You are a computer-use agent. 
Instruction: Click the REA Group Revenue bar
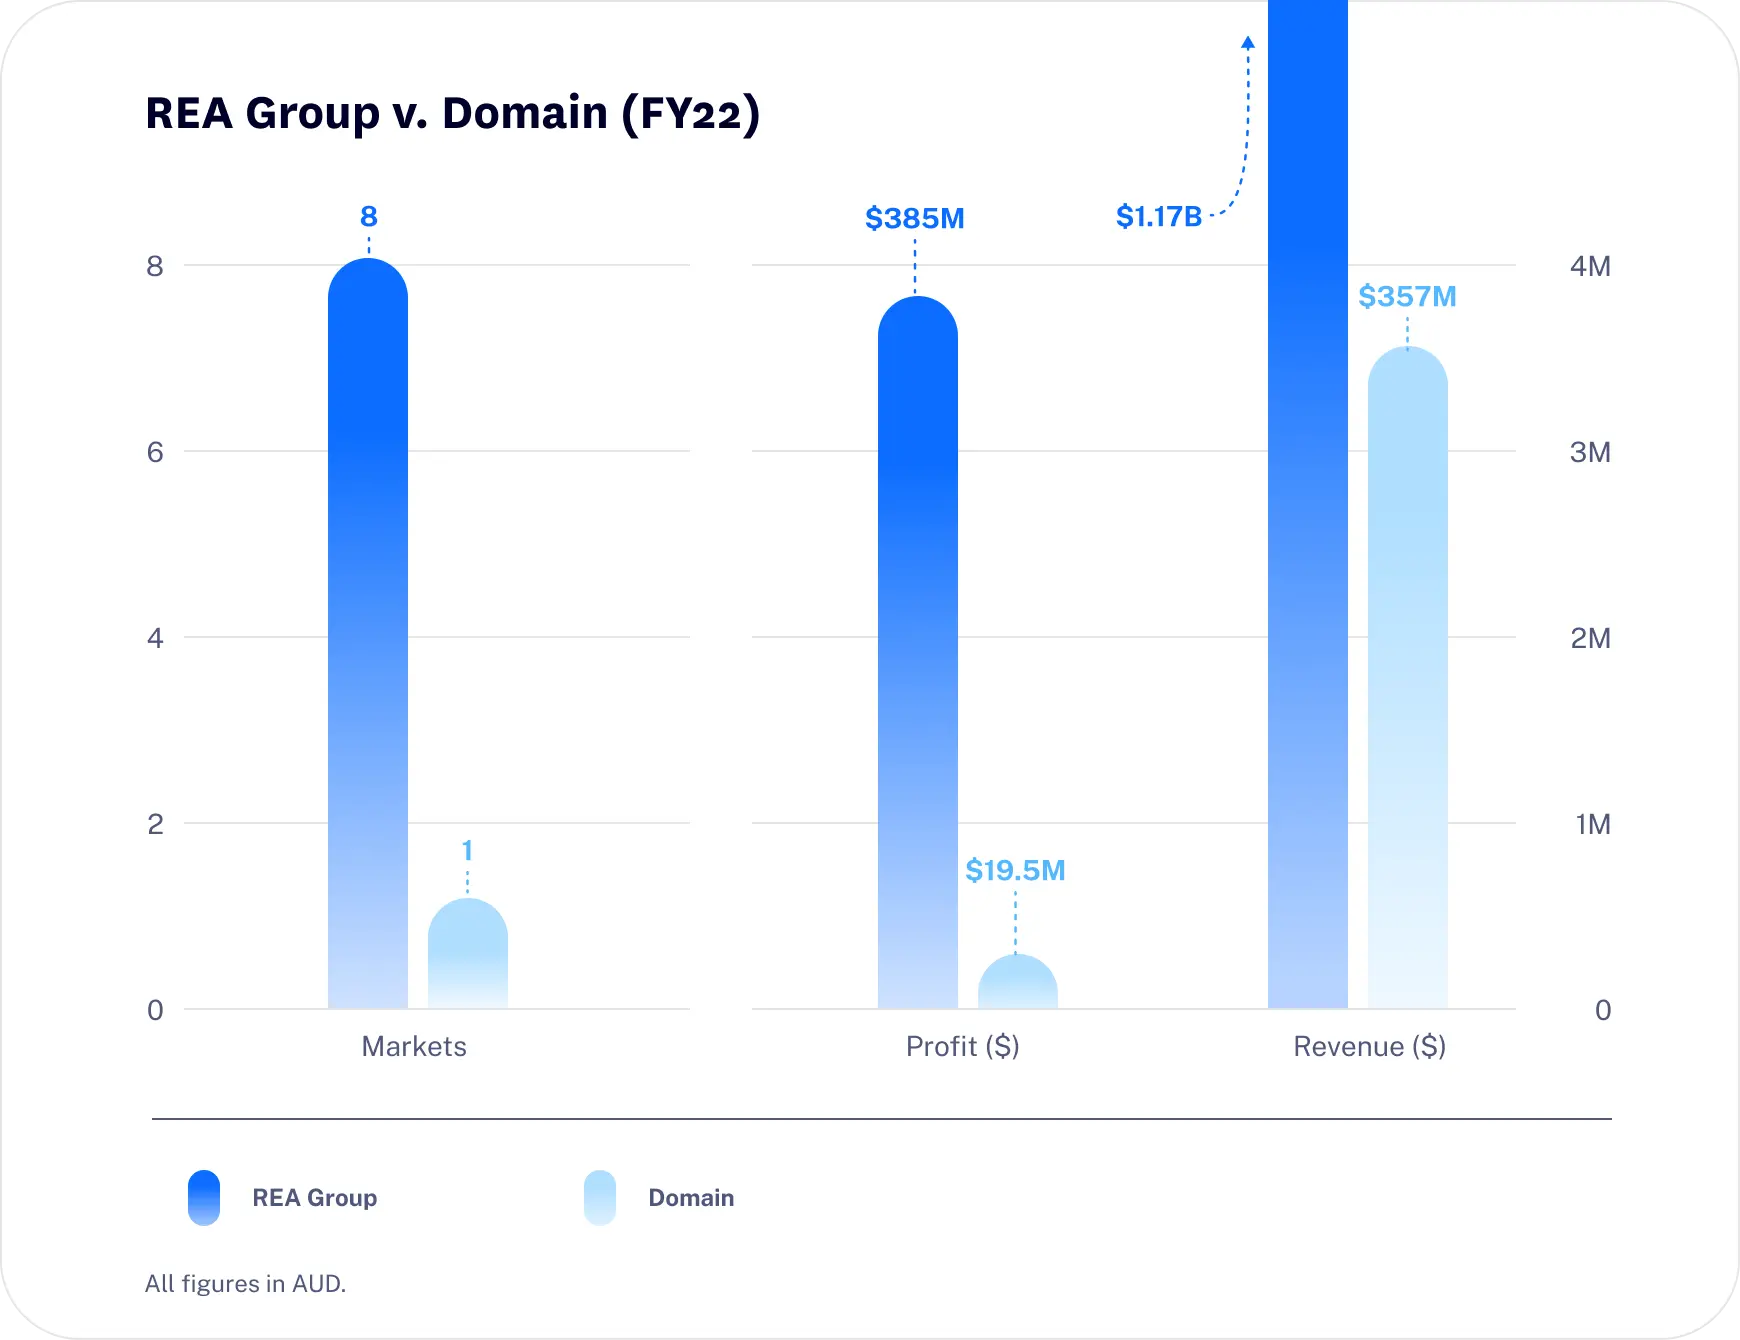click(1308, 504)
